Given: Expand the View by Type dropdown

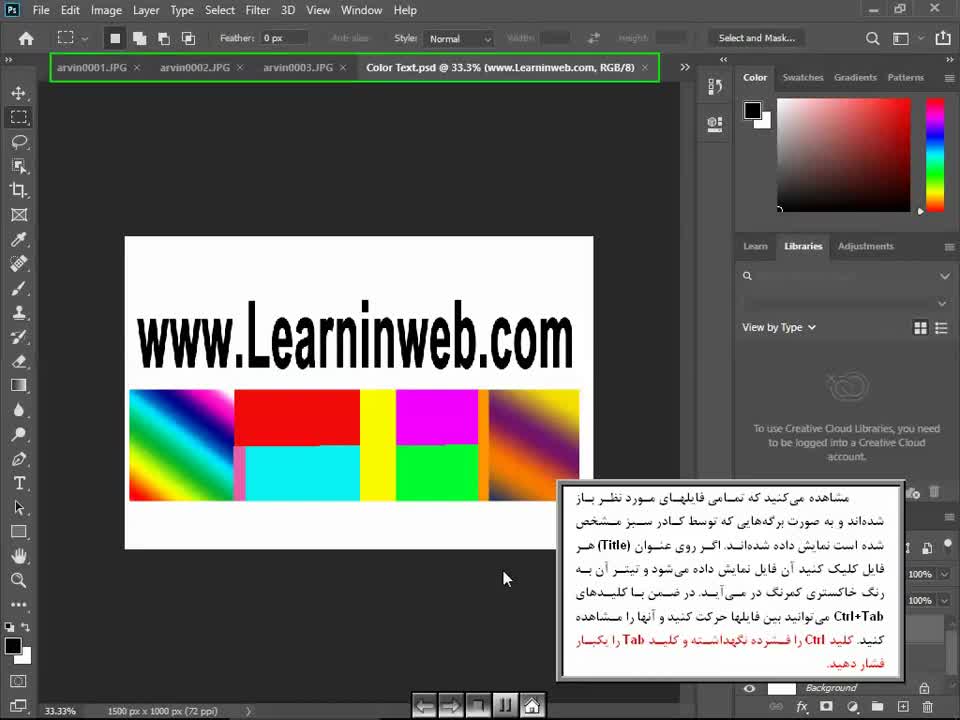Looking at the screenshot, I should [x=779, y=327].
